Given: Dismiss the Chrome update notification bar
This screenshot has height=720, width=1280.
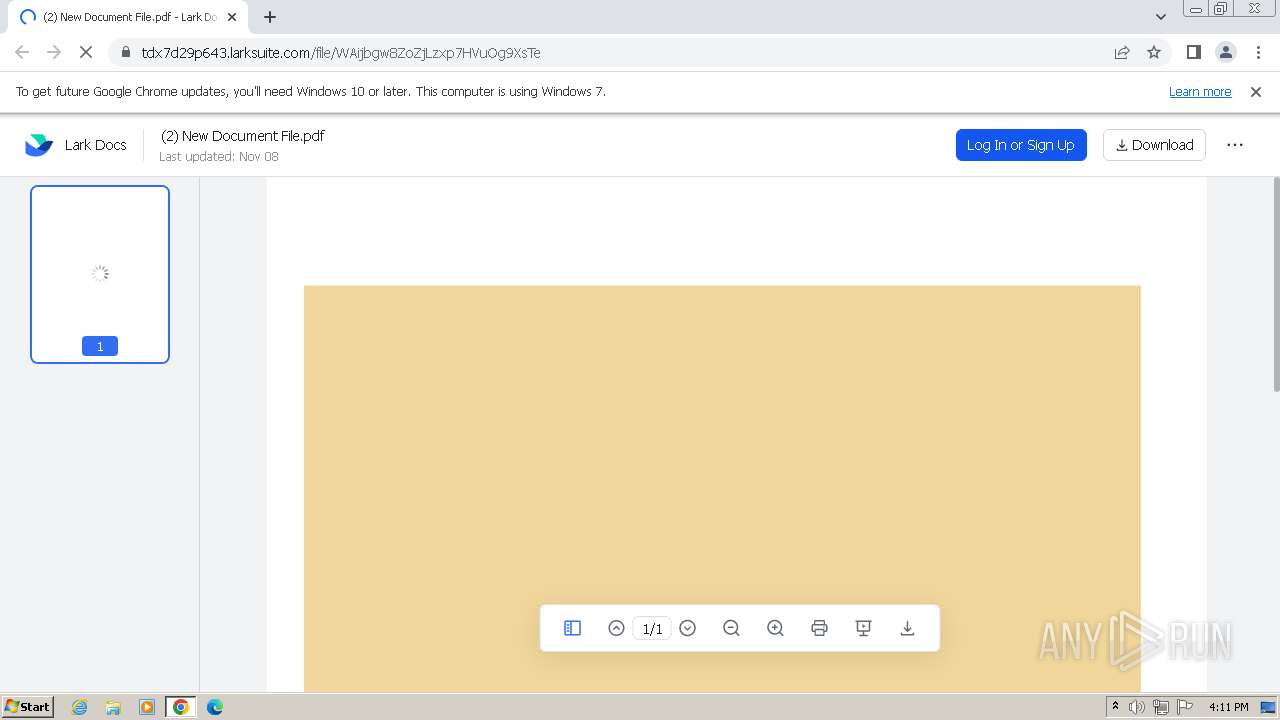Looking at the screenshot, I should click(1256, 92).
